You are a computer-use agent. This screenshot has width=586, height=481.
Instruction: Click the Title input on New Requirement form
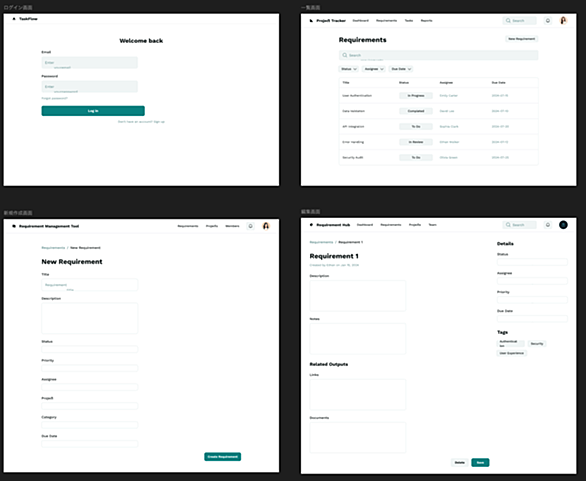point(90,285)
